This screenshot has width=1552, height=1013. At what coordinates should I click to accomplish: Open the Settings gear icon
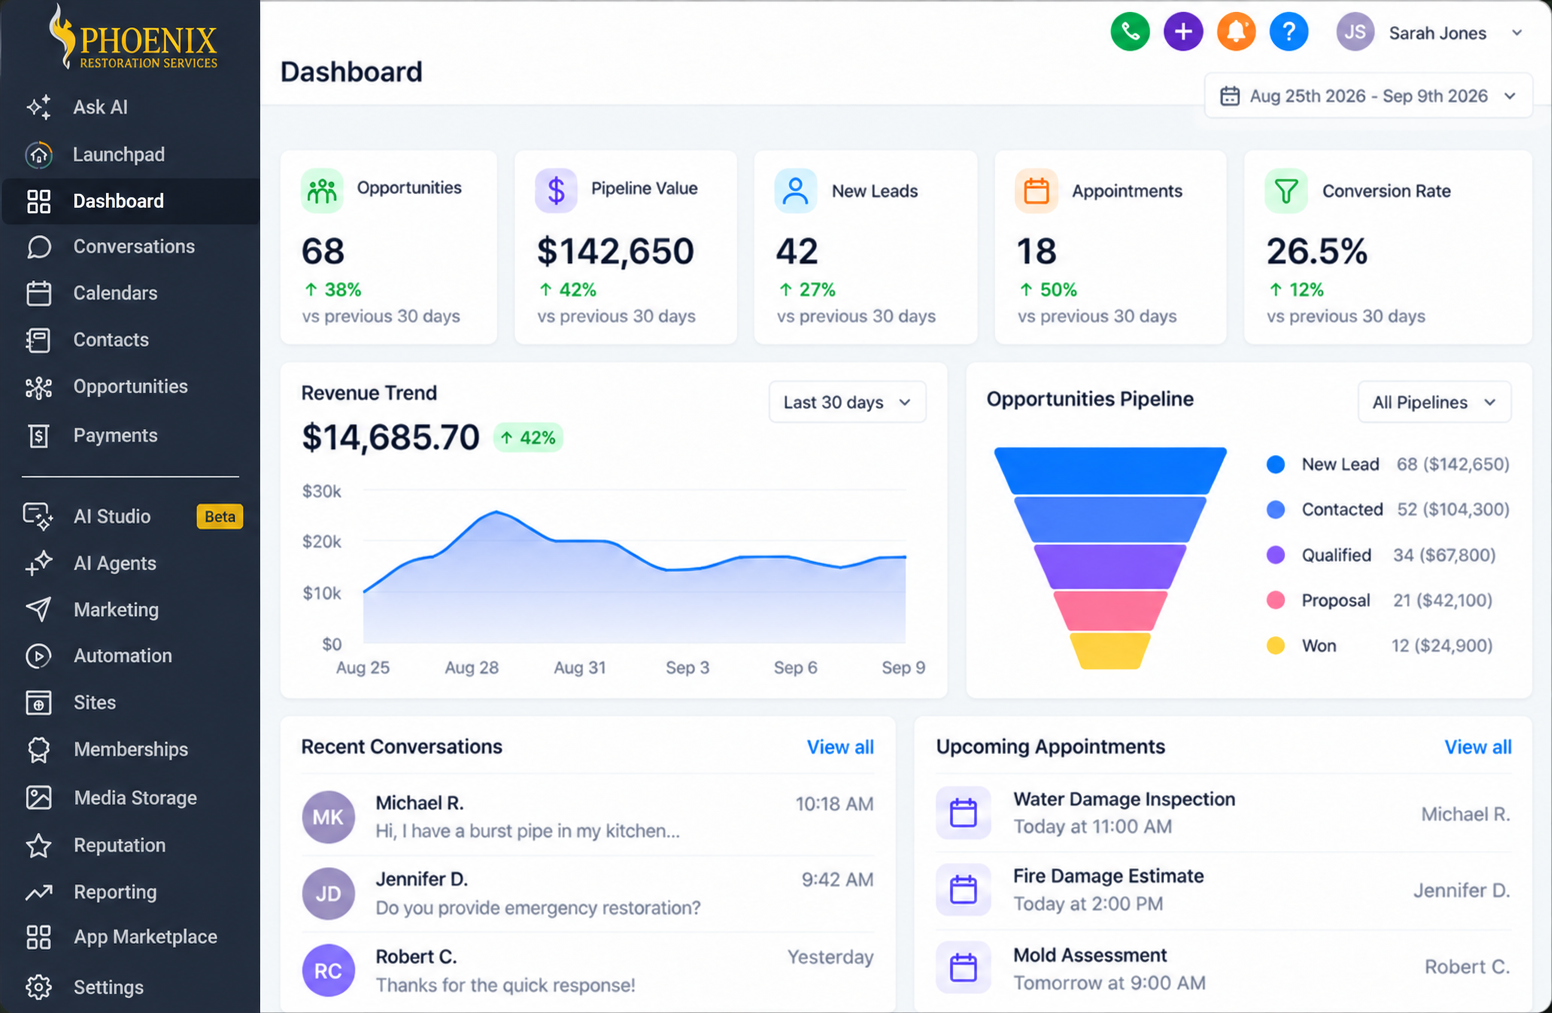[x=39, y=987]
